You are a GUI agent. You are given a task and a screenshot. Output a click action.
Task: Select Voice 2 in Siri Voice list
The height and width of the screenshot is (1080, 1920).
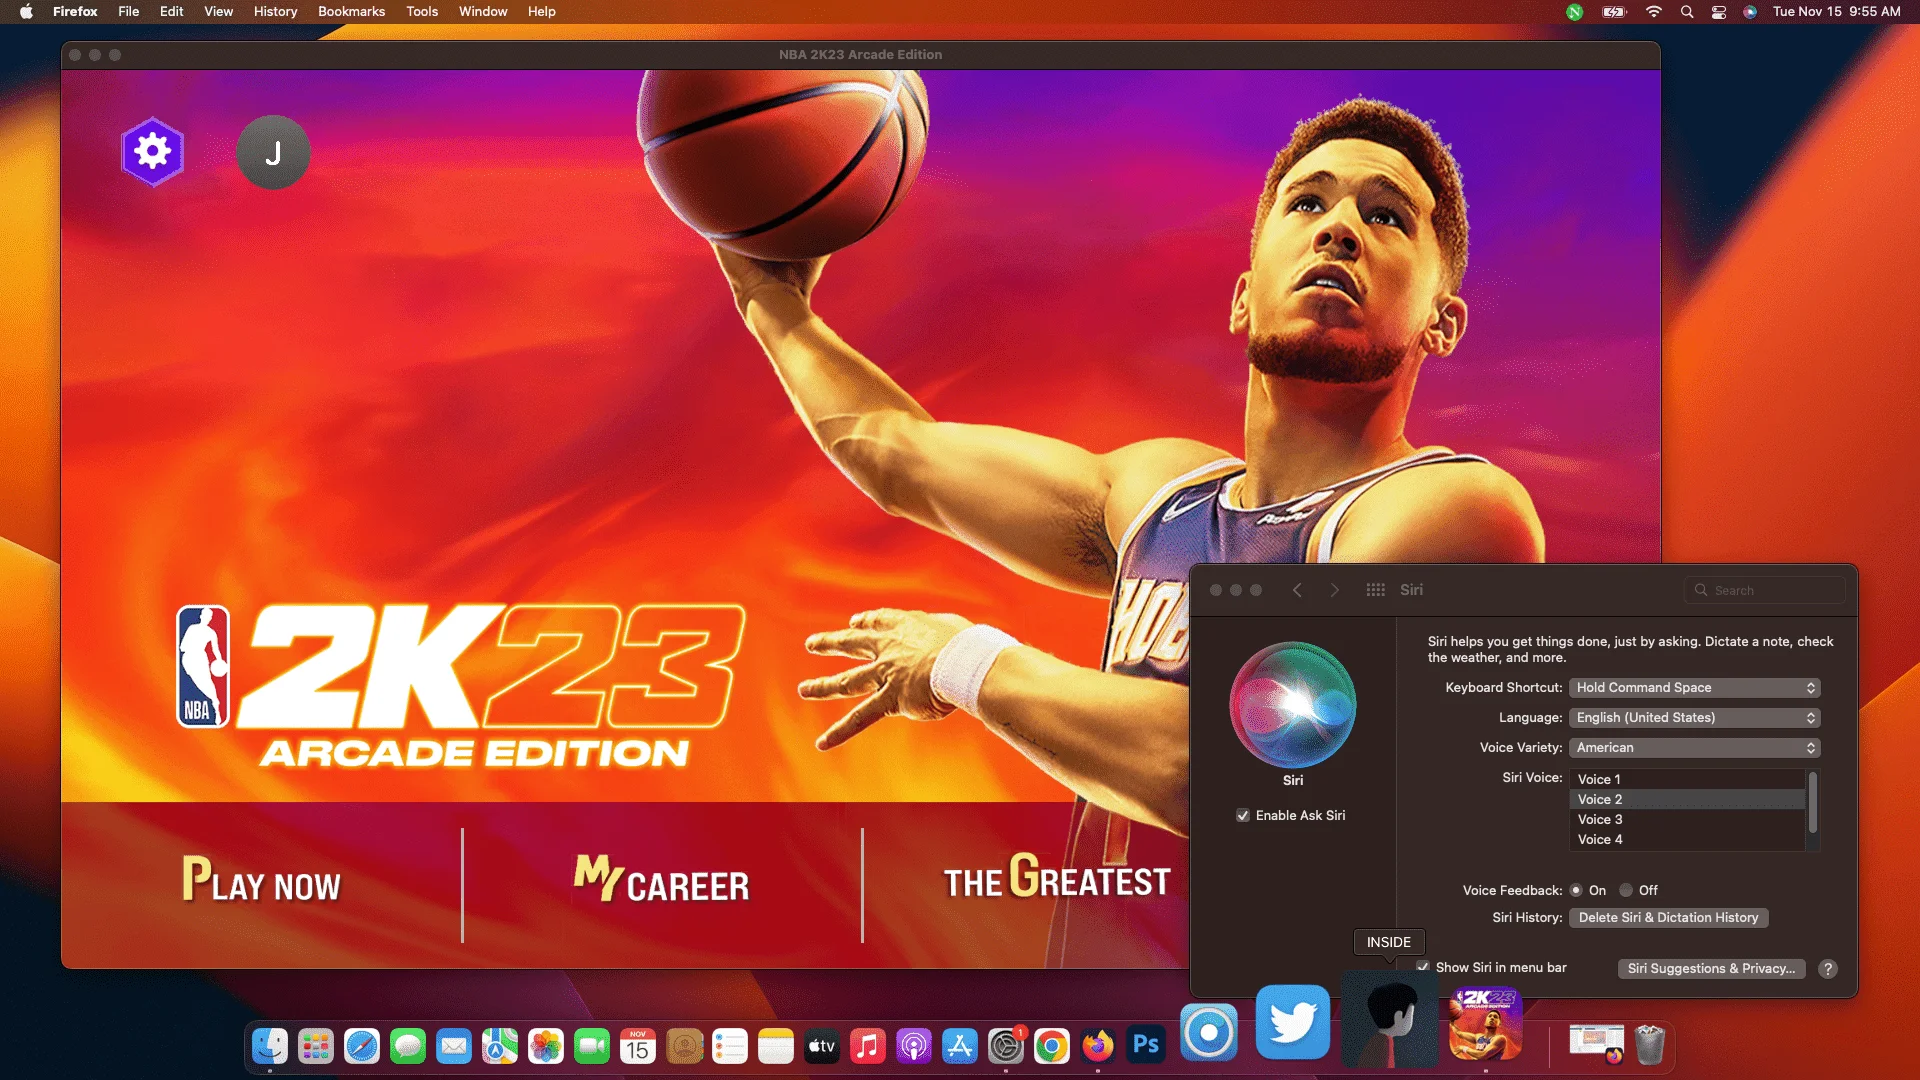(1687, 799)
